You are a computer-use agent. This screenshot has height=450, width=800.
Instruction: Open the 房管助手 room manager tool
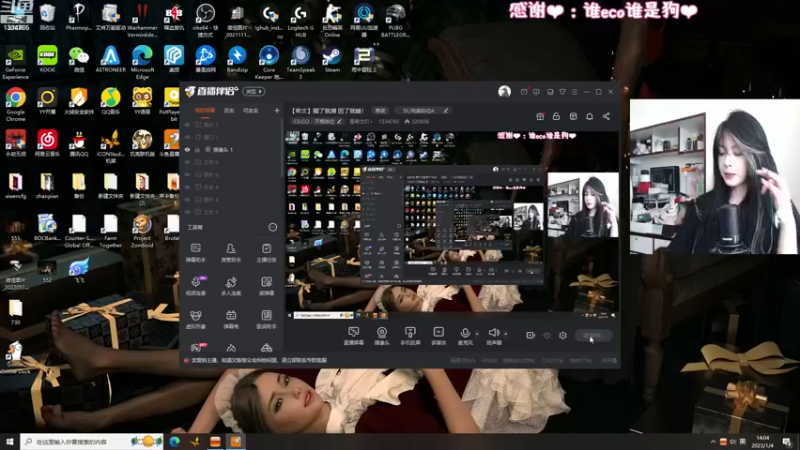pyautogui.click(x=231, y=253)
